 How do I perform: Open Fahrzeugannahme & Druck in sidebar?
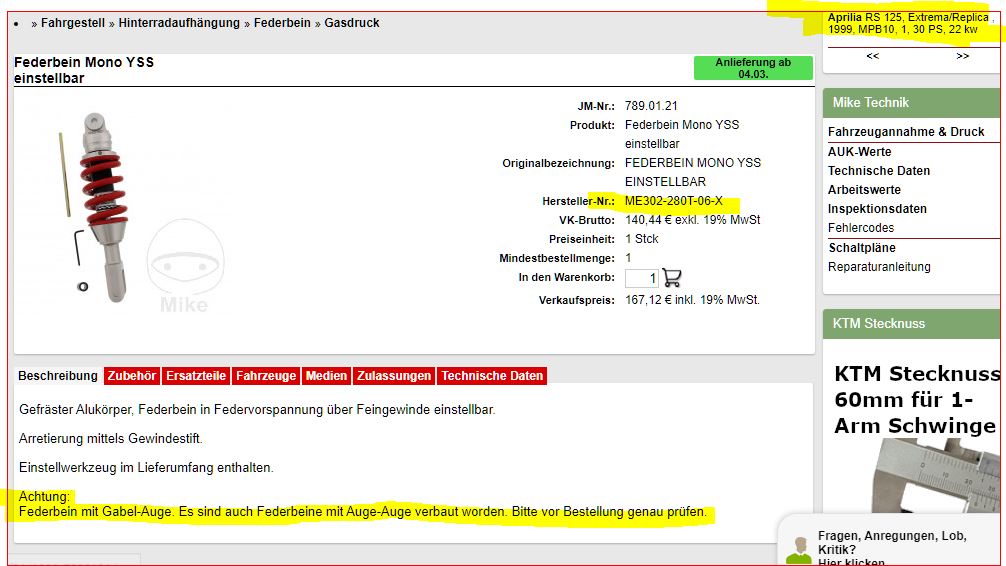(x=906, y=132)
